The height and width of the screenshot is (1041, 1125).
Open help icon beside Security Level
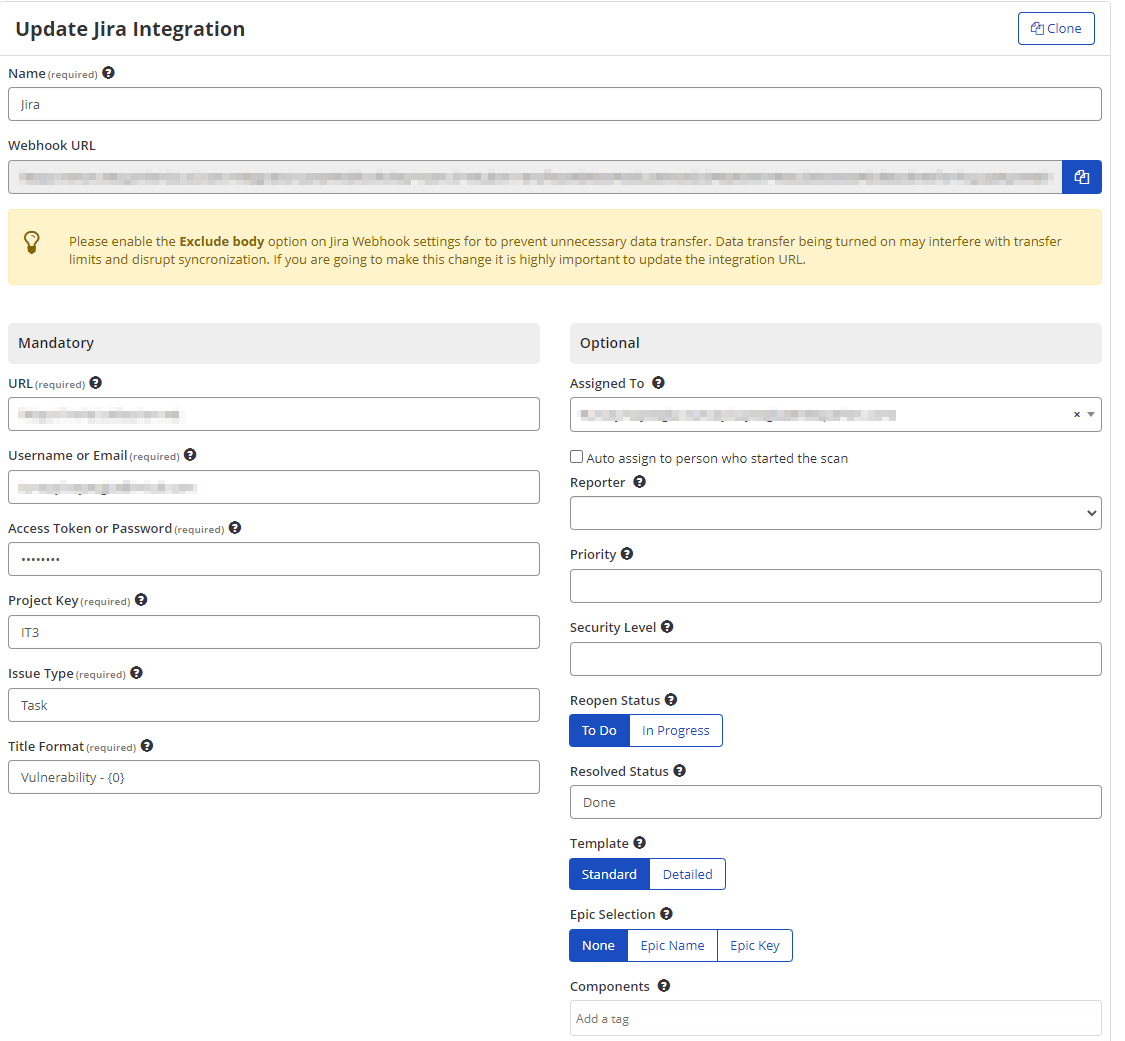667,627
